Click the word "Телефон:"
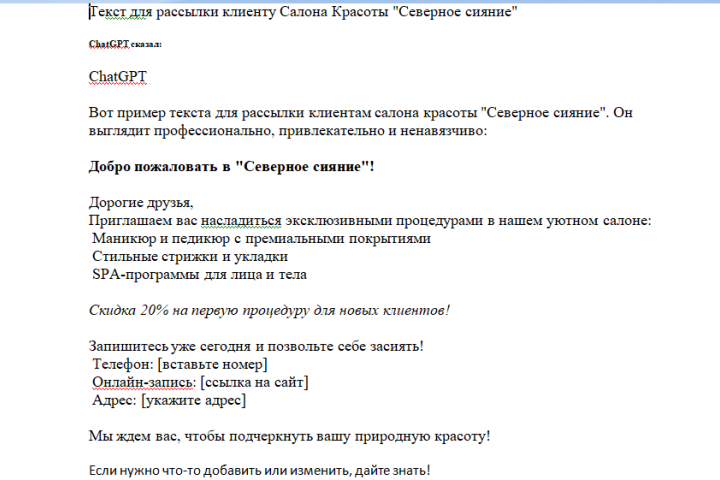 [x=123, y=364]
